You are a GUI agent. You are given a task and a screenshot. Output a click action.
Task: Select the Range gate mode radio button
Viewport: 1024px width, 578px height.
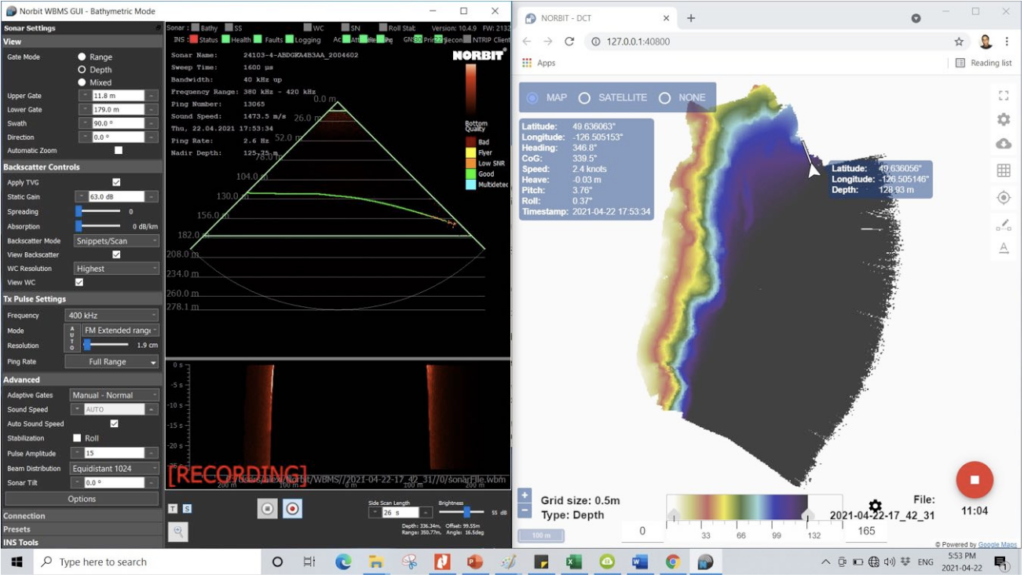pyautogui.click(x=82, y=57)
